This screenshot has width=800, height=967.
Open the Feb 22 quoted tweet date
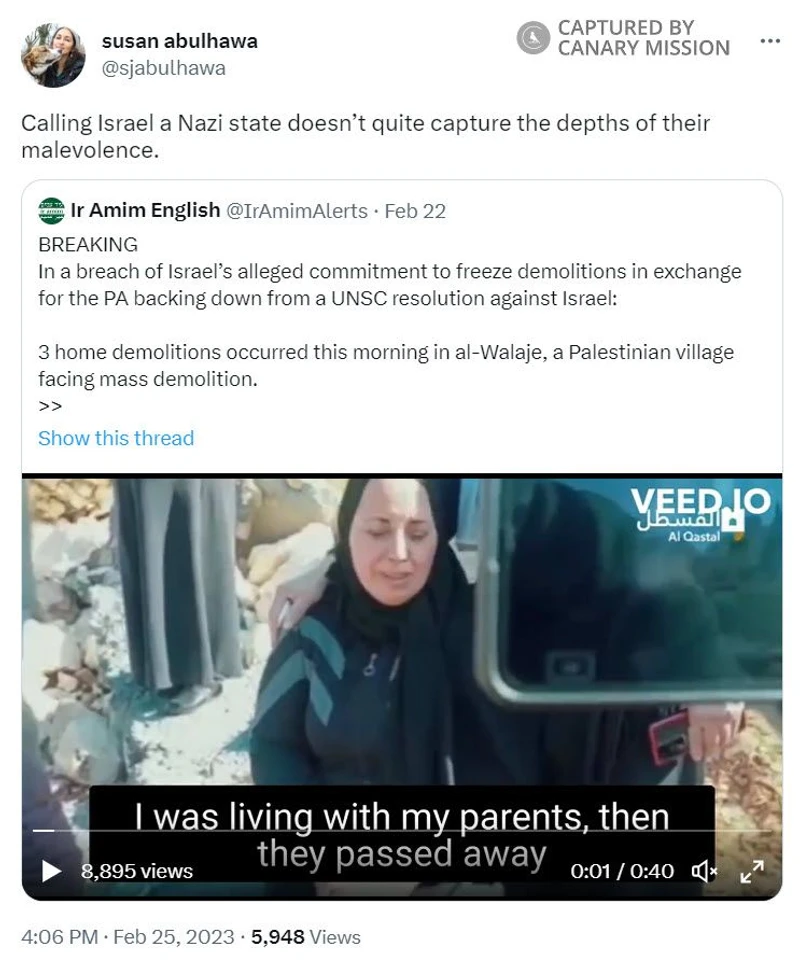coord(415,211)
